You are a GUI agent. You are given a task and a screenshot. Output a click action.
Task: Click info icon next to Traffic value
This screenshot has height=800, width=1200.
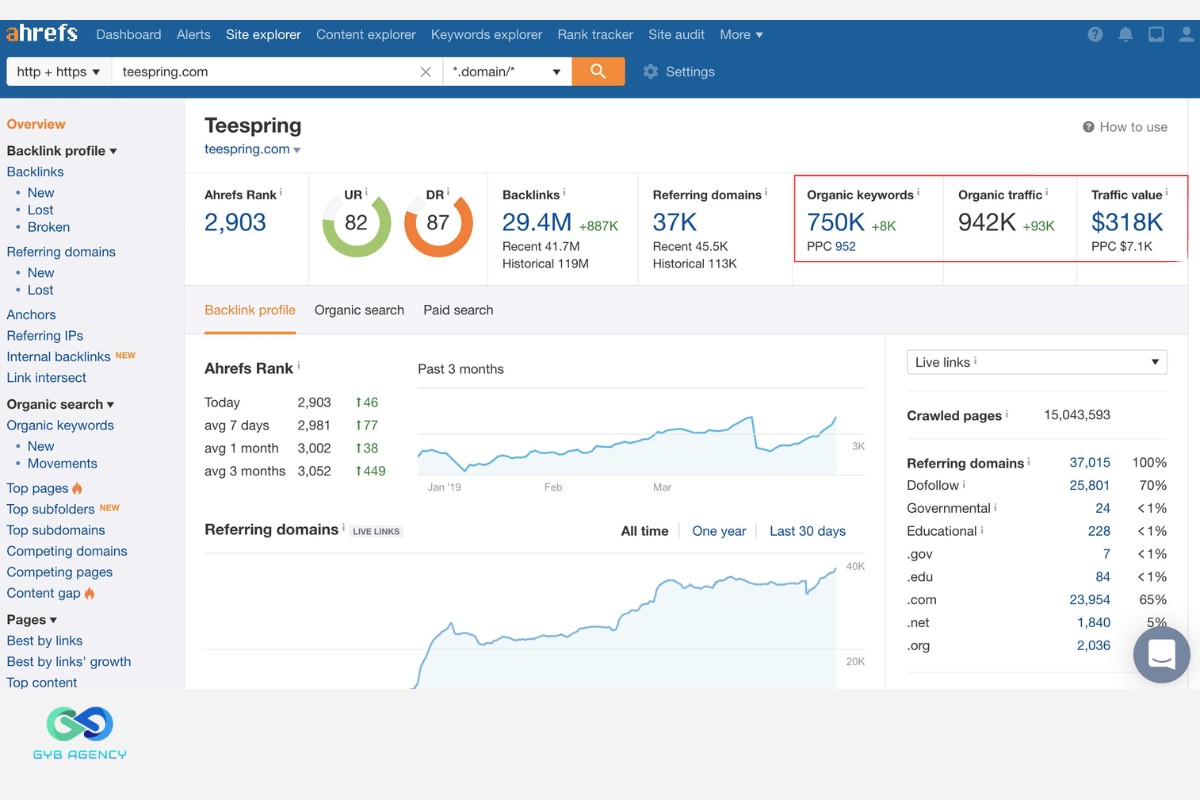[x=1167, y=192]
